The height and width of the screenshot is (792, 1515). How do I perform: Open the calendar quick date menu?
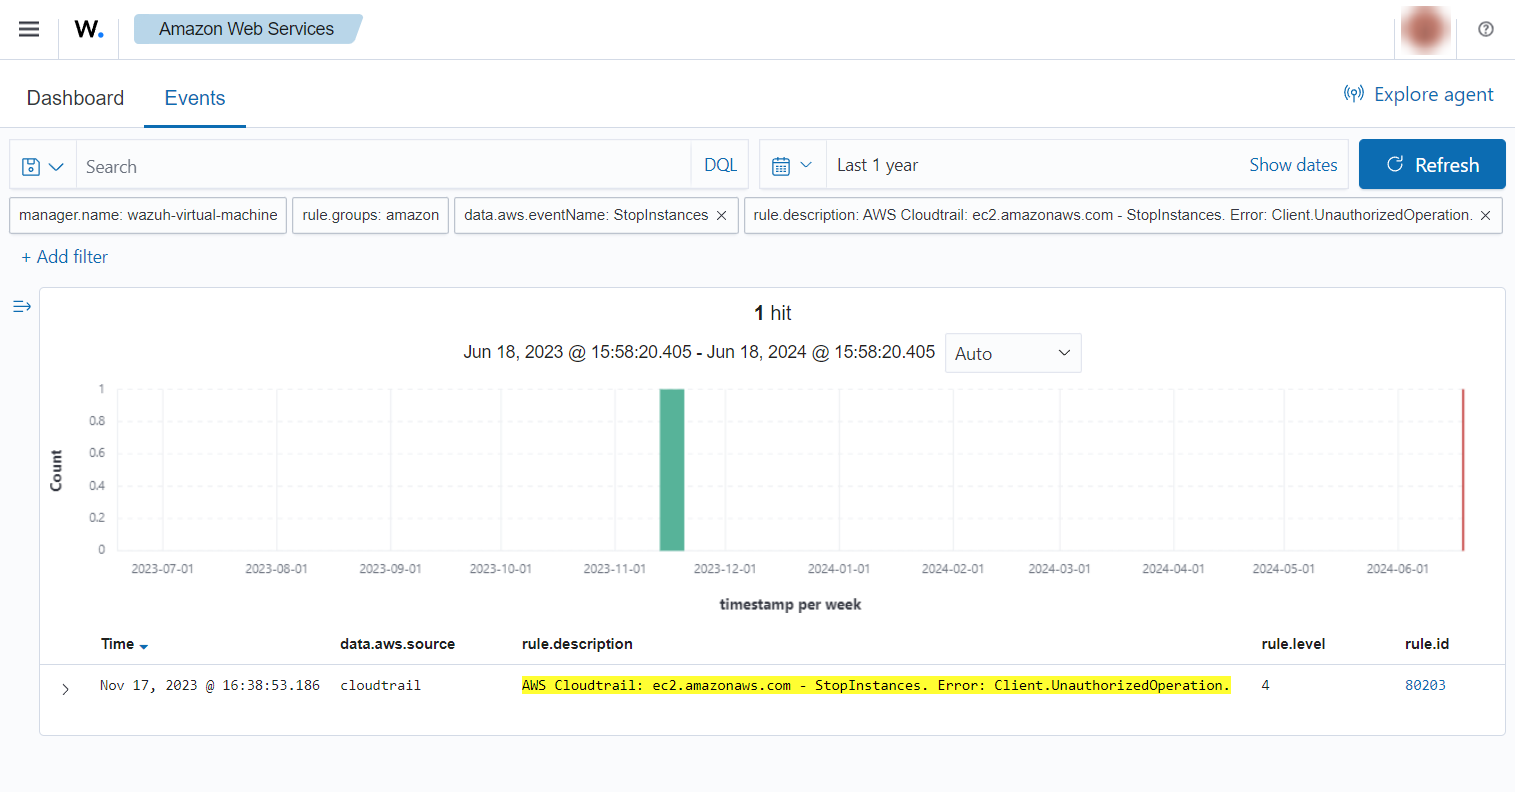point(792,165)
